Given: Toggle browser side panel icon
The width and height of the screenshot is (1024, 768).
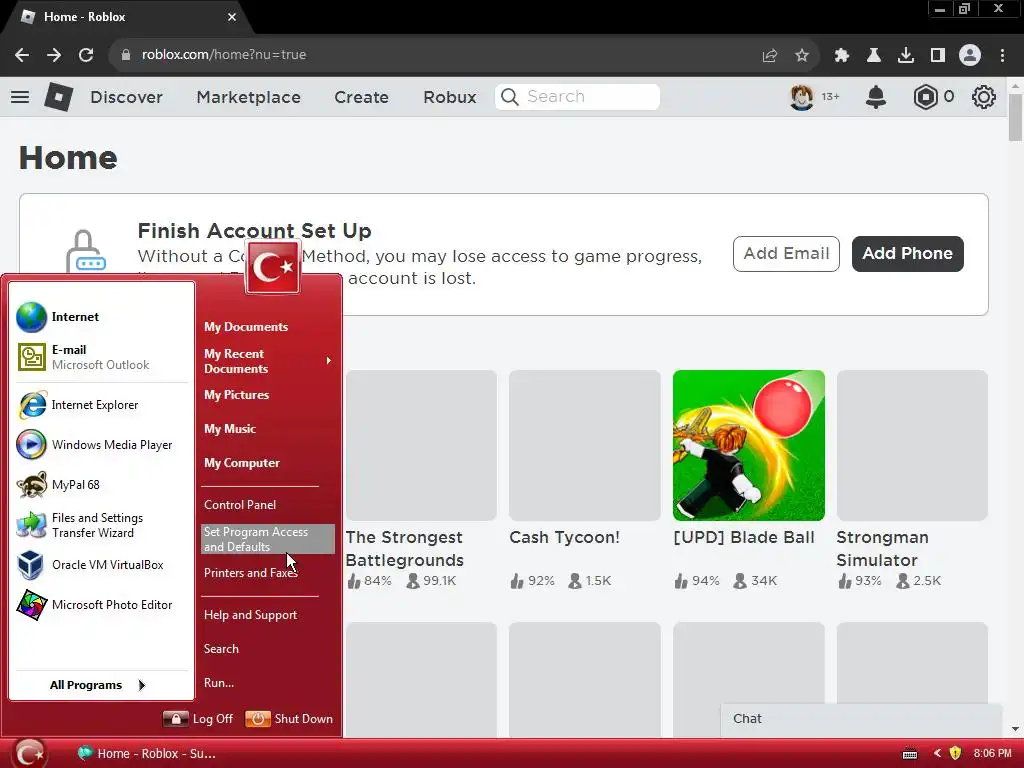Looking at the screenshot, I should (x=938, y=56).
